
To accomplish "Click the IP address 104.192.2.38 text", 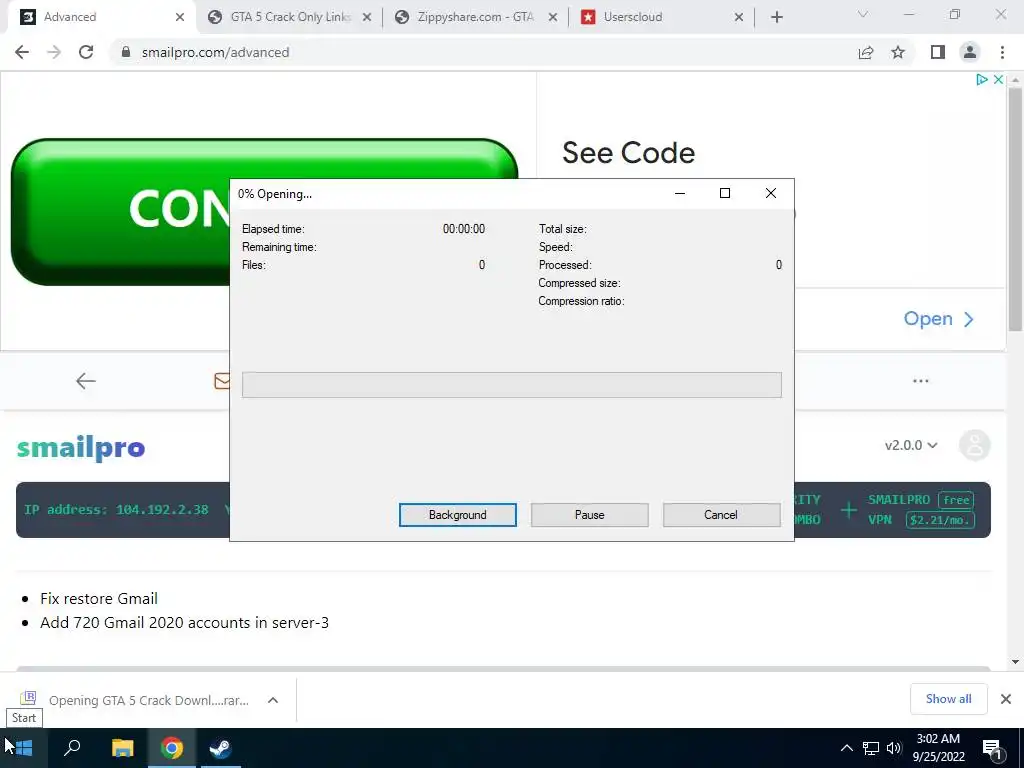I will pyautogui.click(x=116, y=509).
